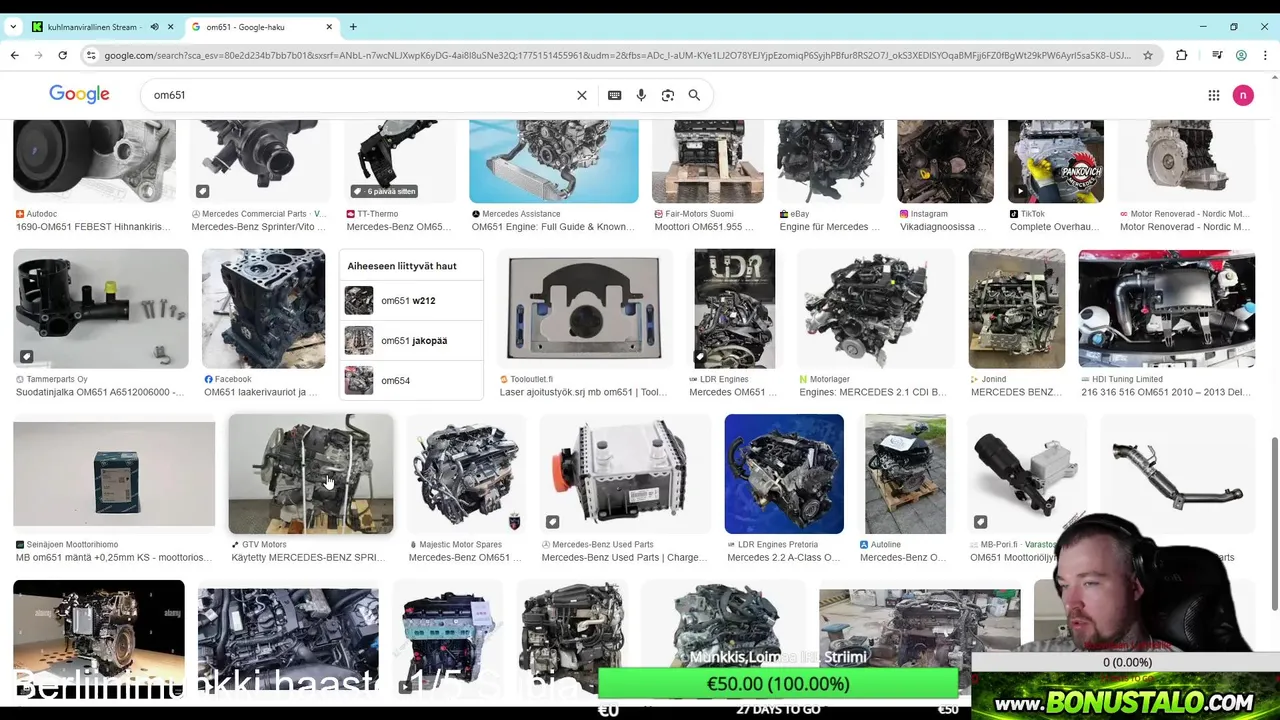Open a new browser tab
The image size is (1280, 720).
tap(353, 27)
